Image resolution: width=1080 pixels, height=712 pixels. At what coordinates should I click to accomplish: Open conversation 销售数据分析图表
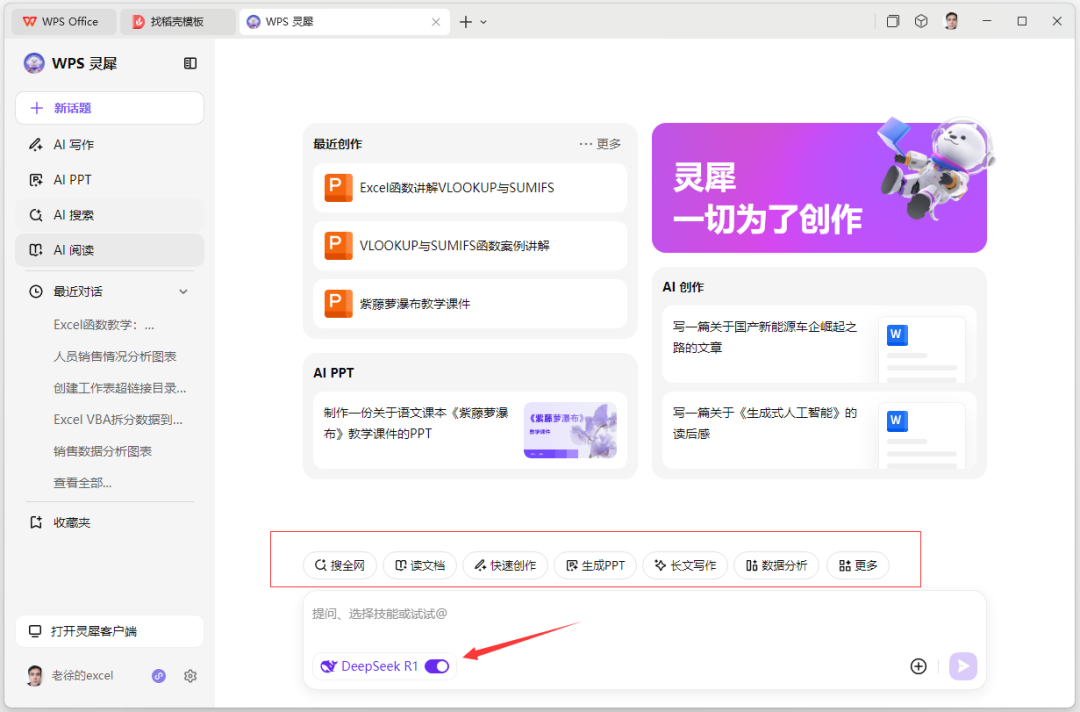pos(103,451)
